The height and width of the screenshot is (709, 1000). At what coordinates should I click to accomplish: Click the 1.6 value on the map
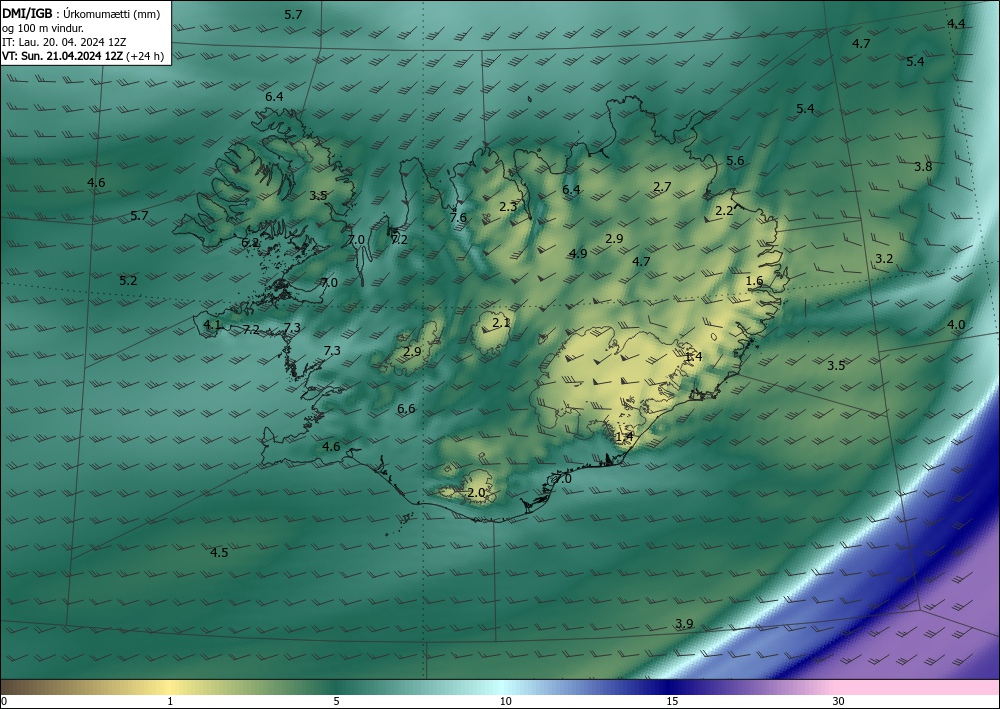click(x=754, y=281)
